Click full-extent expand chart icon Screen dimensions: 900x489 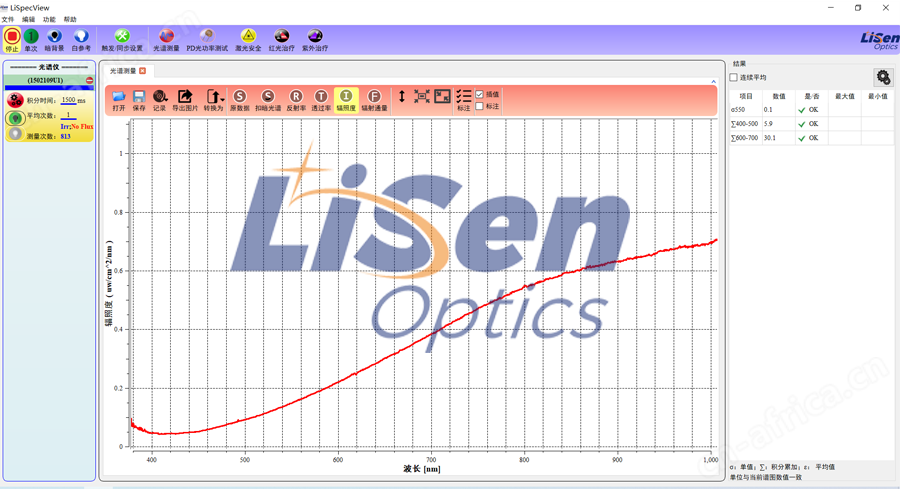pyautogui.click(x=443, y=96)
